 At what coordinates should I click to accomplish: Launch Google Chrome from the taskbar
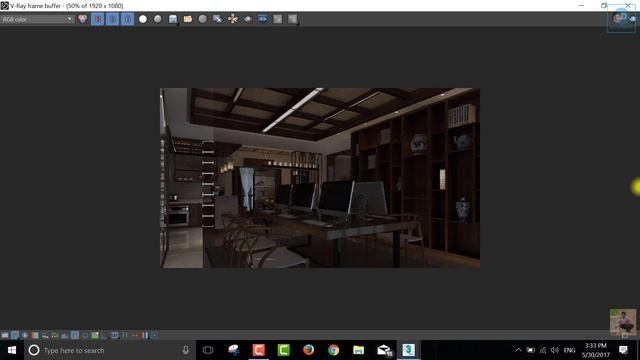click(x=333, y=350)
